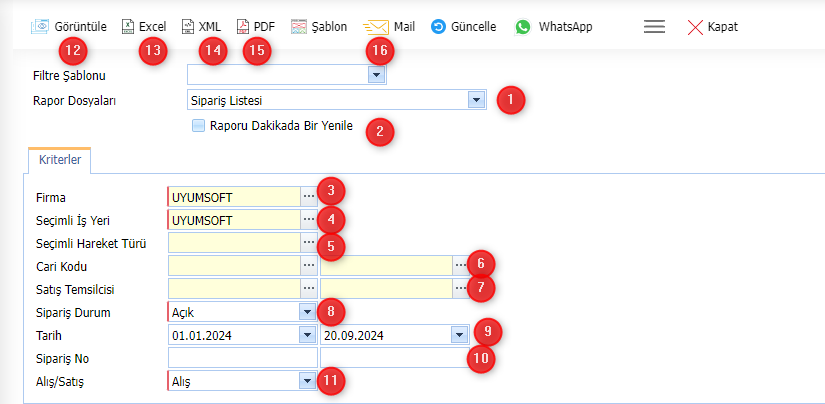Share via WhatsApp icon
This screenshot has width=825, height=404.
pyautogui.click(x=523, y=27)
